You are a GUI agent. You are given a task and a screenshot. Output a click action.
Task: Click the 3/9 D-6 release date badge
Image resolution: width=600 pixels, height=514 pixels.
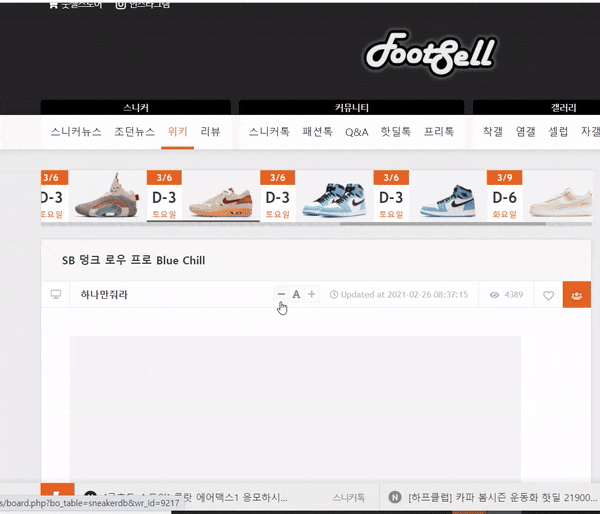click(x=504, y=195)
